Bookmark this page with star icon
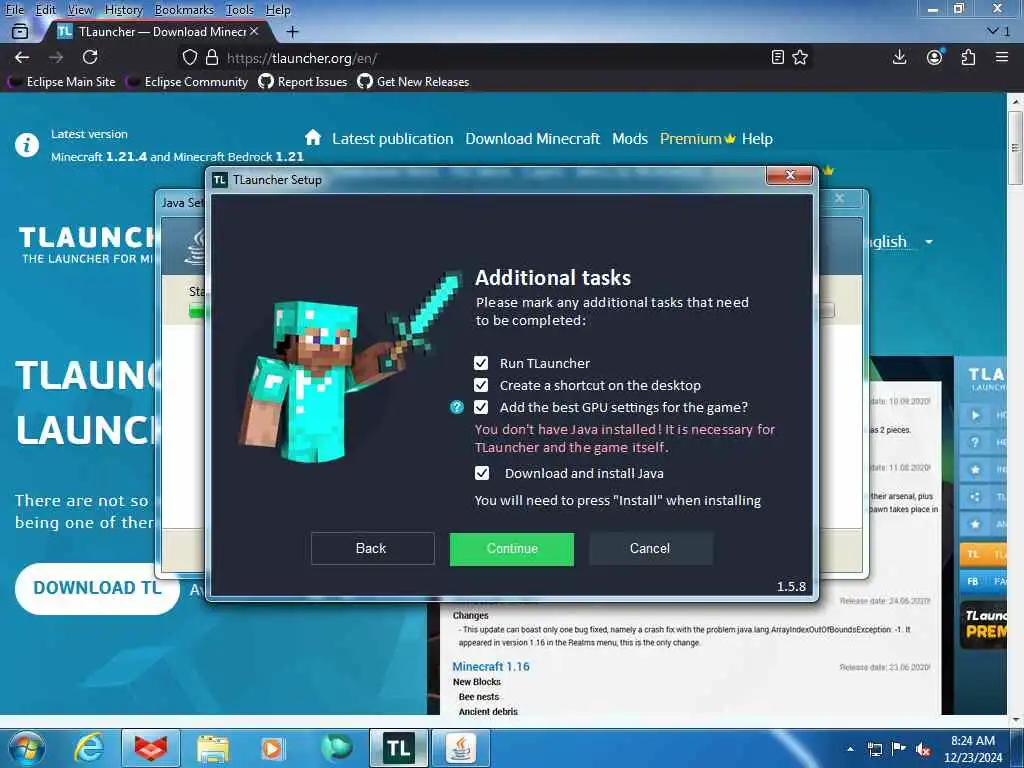 [800, 57]
